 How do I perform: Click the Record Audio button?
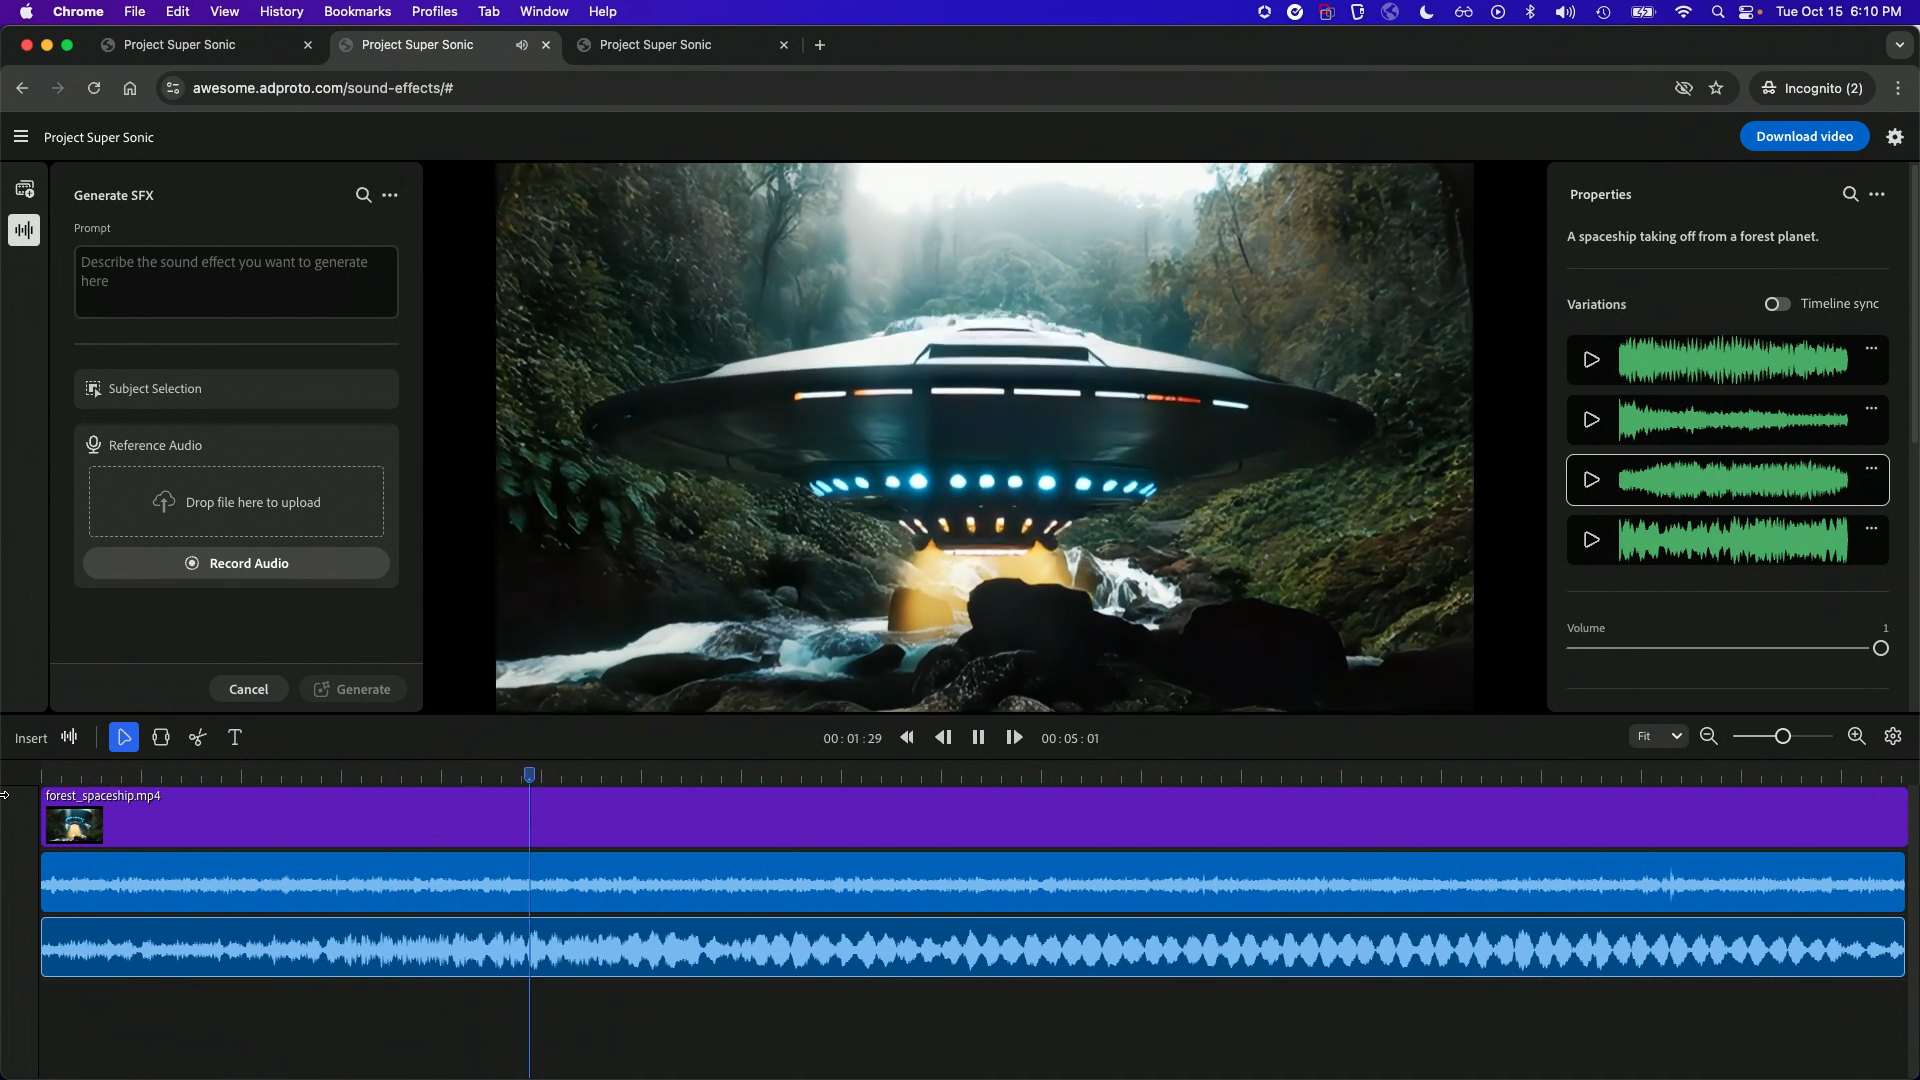[236, 563]
